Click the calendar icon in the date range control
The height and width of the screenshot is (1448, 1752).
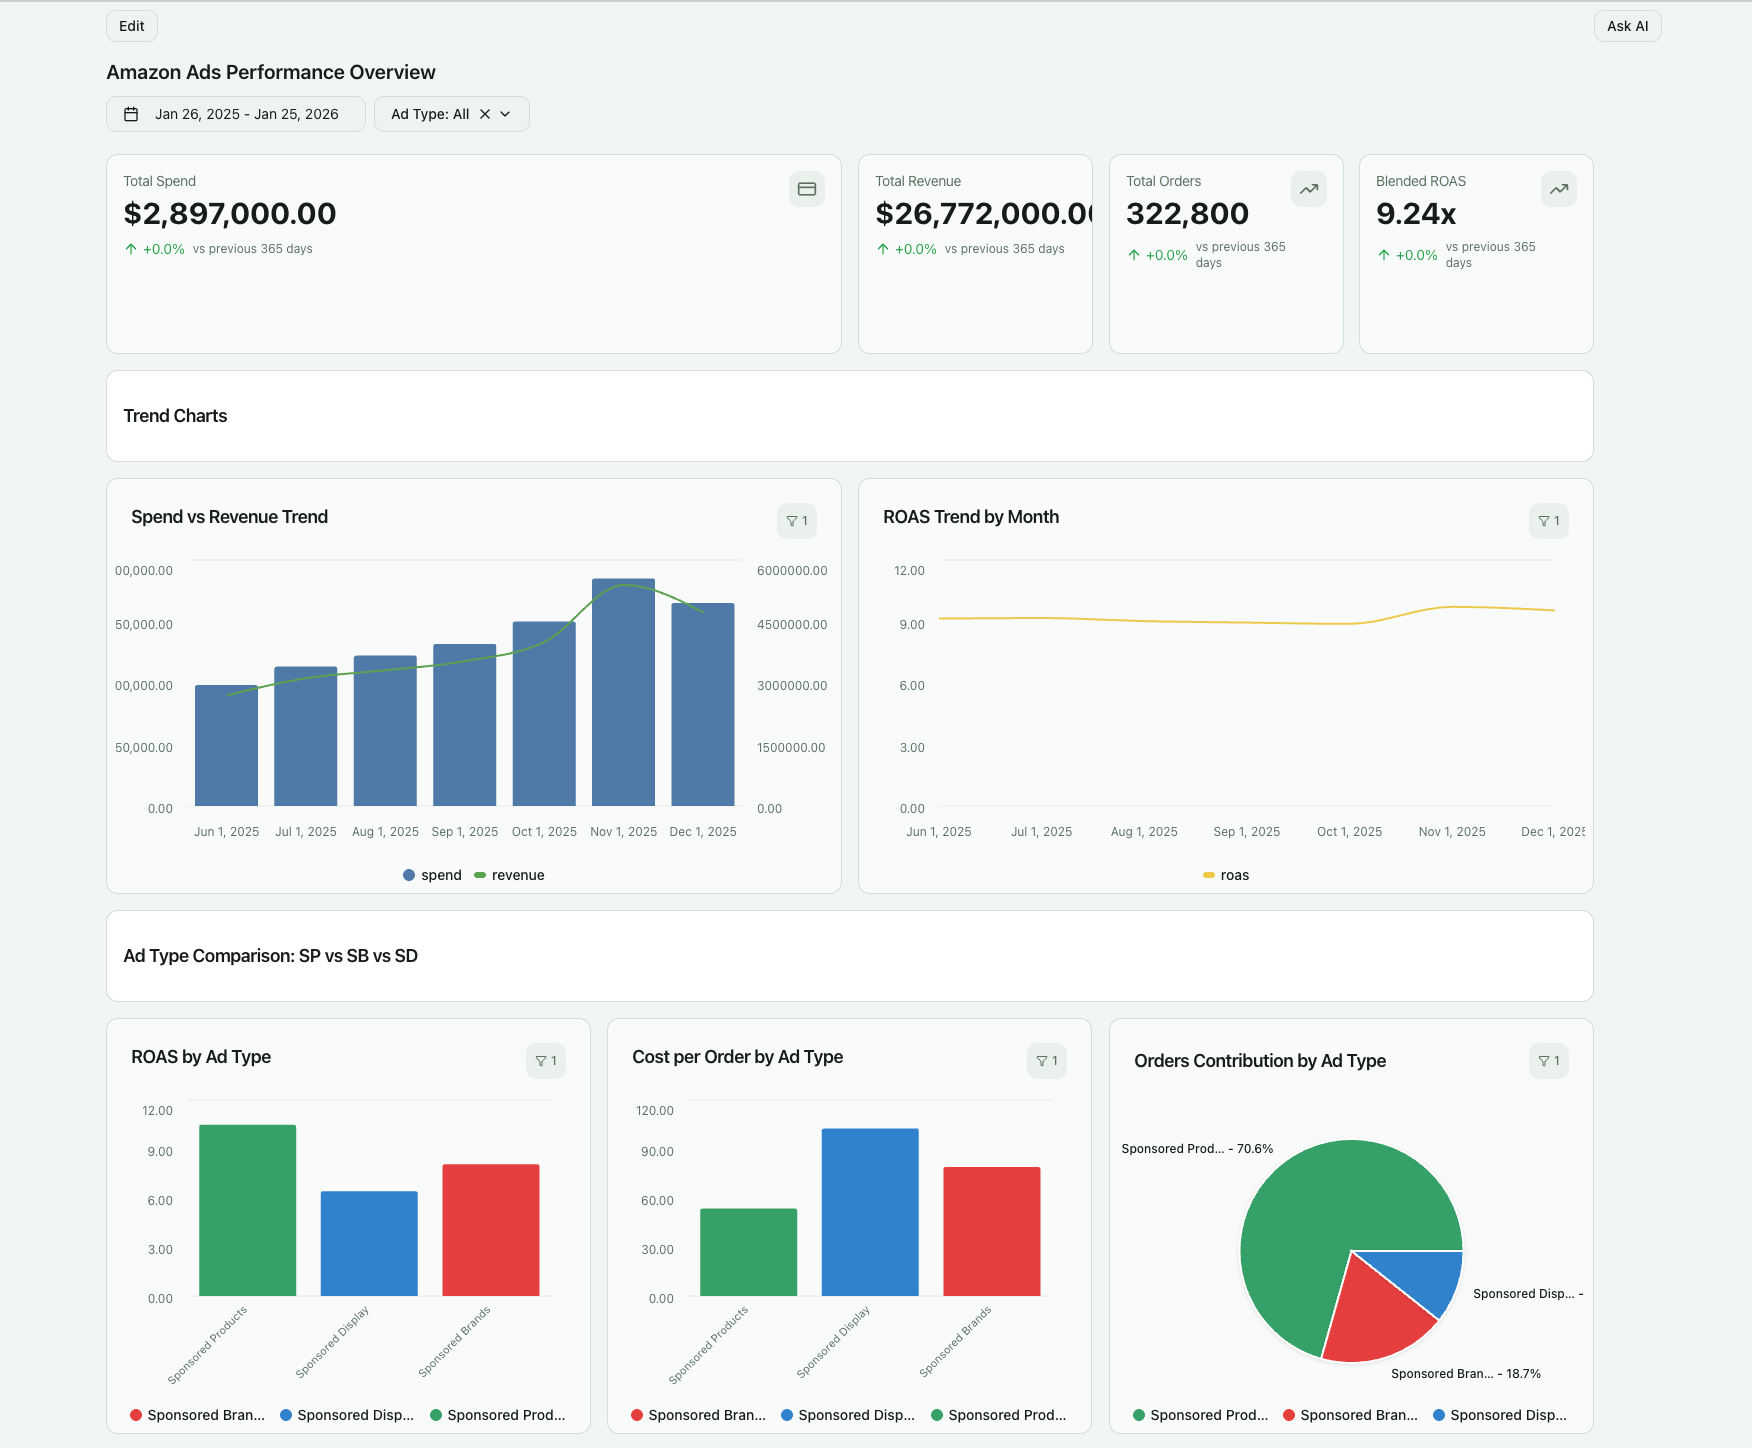click(131, 113)
